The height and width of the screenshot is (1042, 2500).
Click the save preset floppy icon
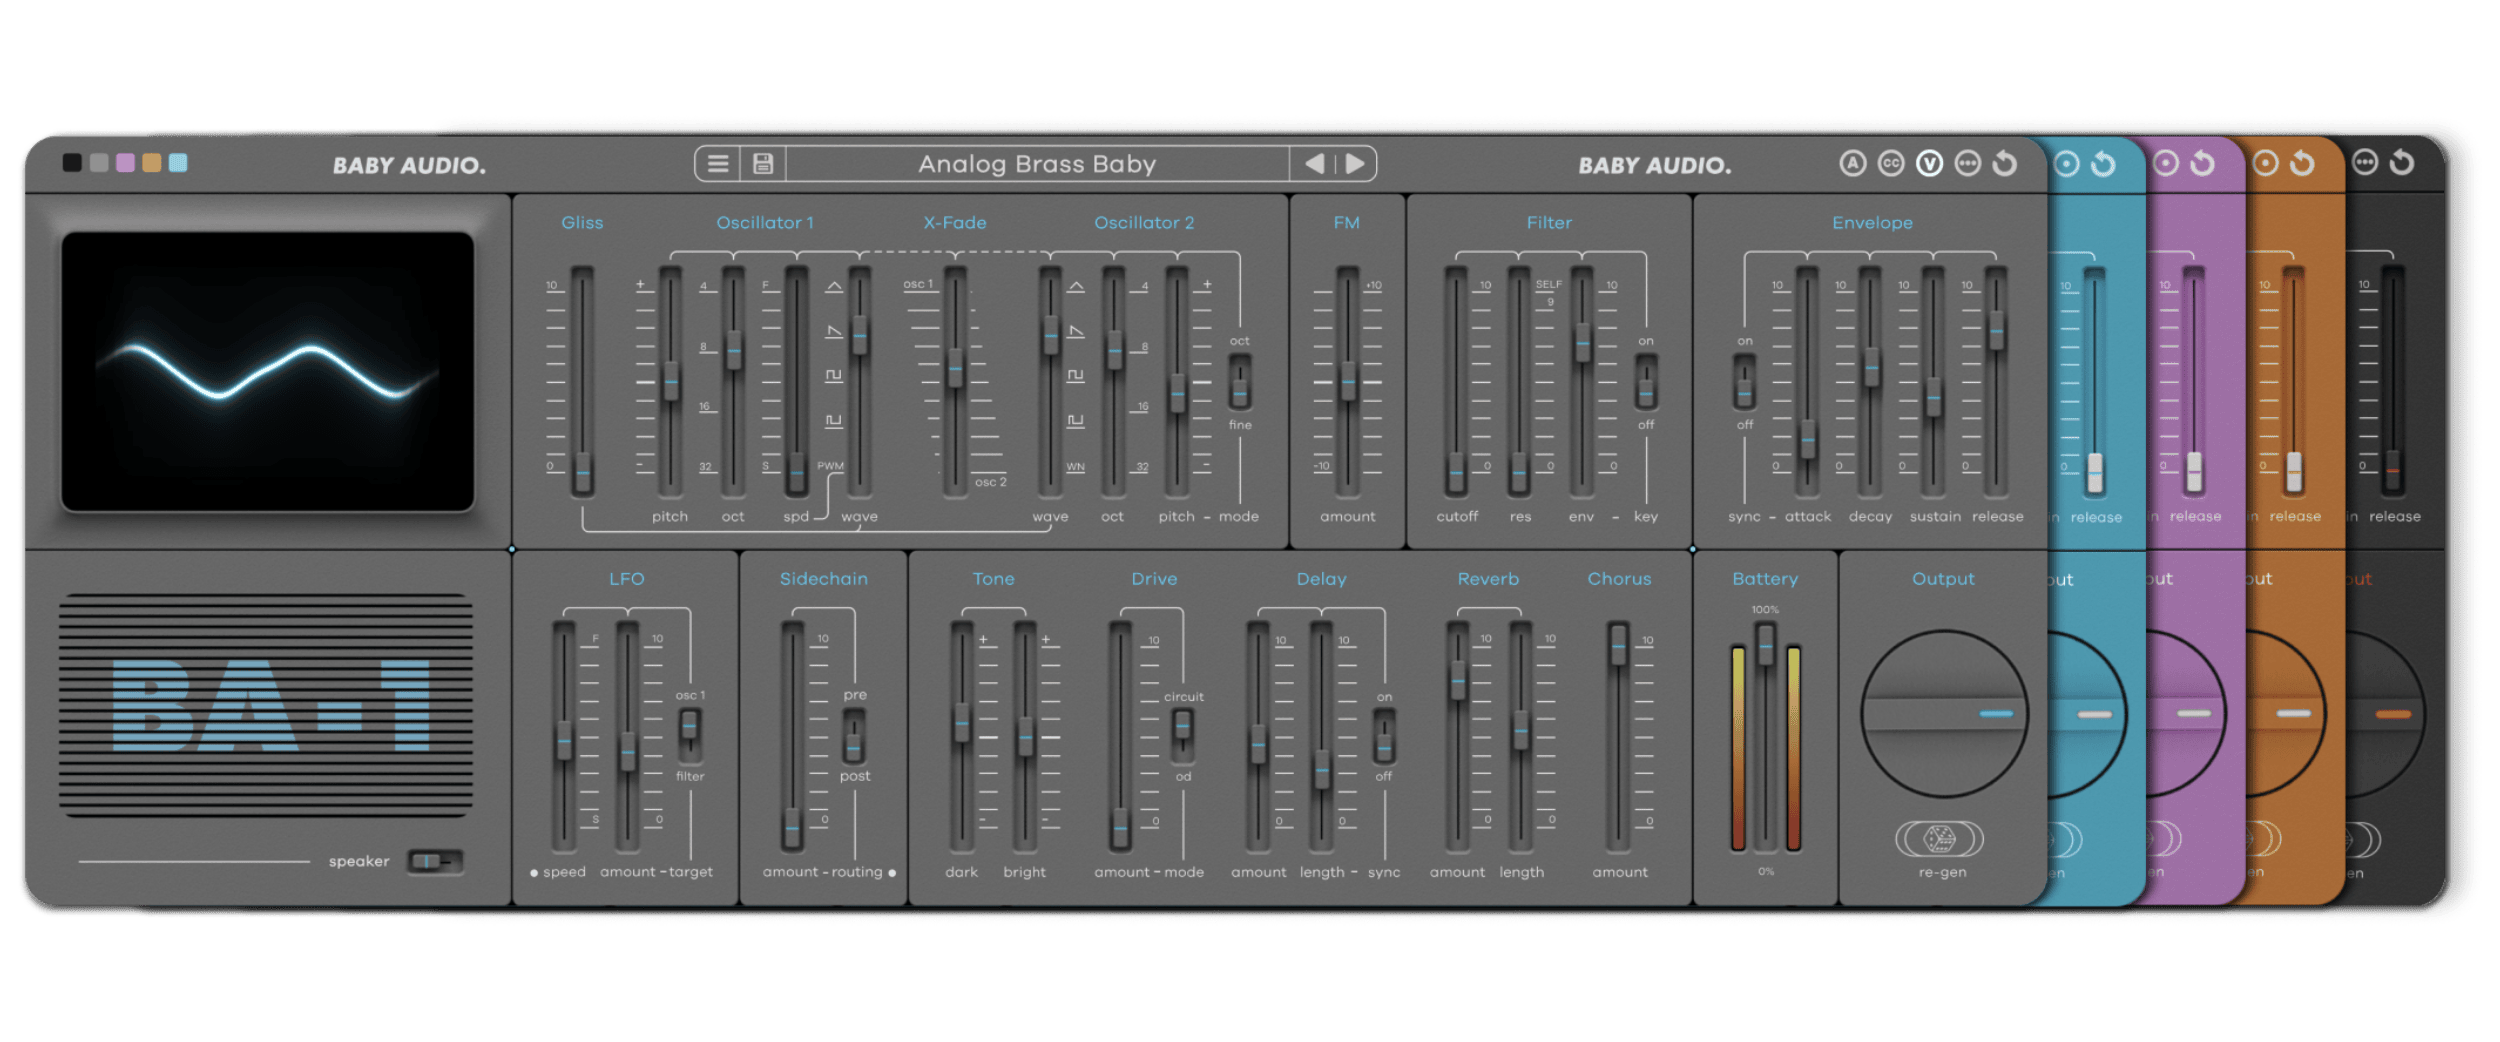tap(763, 164)
